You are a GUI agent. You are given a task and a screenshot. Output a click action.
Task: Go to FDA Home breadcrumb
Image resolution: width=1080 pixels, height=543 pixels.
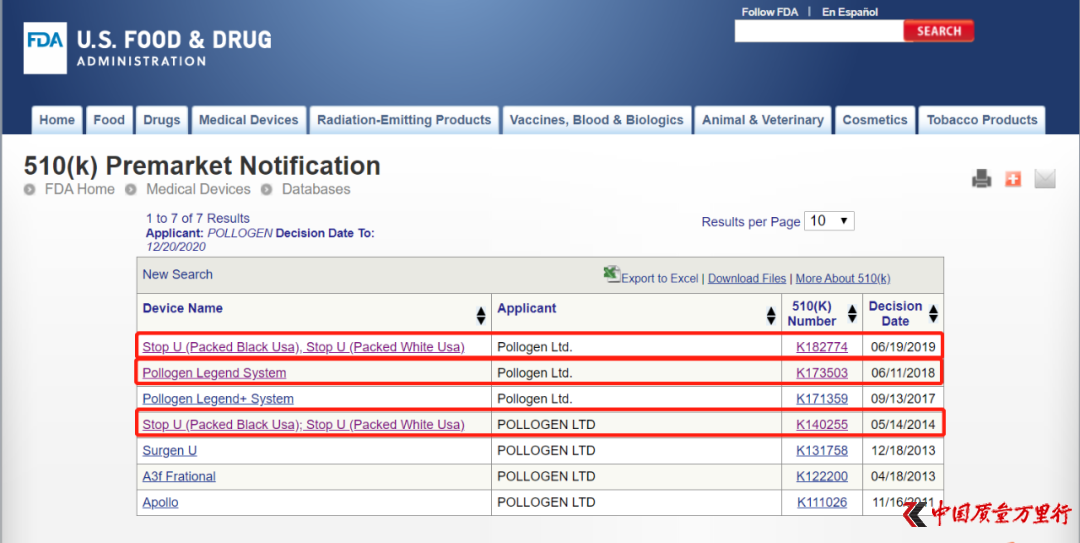[x=80, y=189]
